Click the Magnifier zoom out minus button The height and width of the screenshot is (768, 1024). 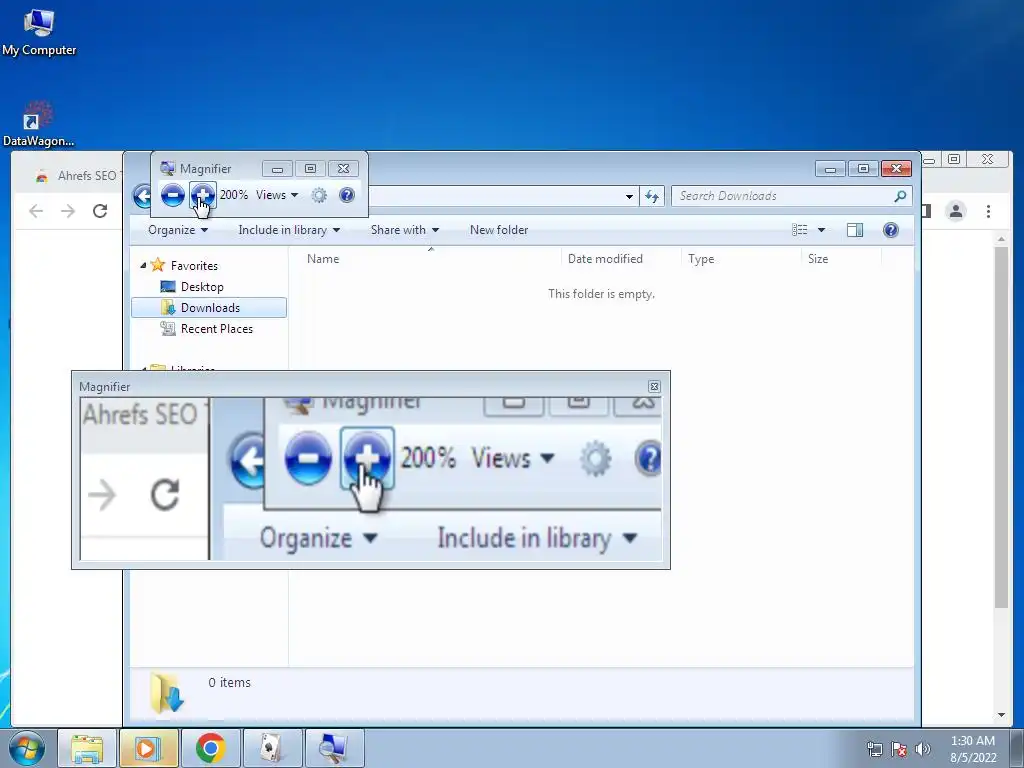click(x=172, y=195)
